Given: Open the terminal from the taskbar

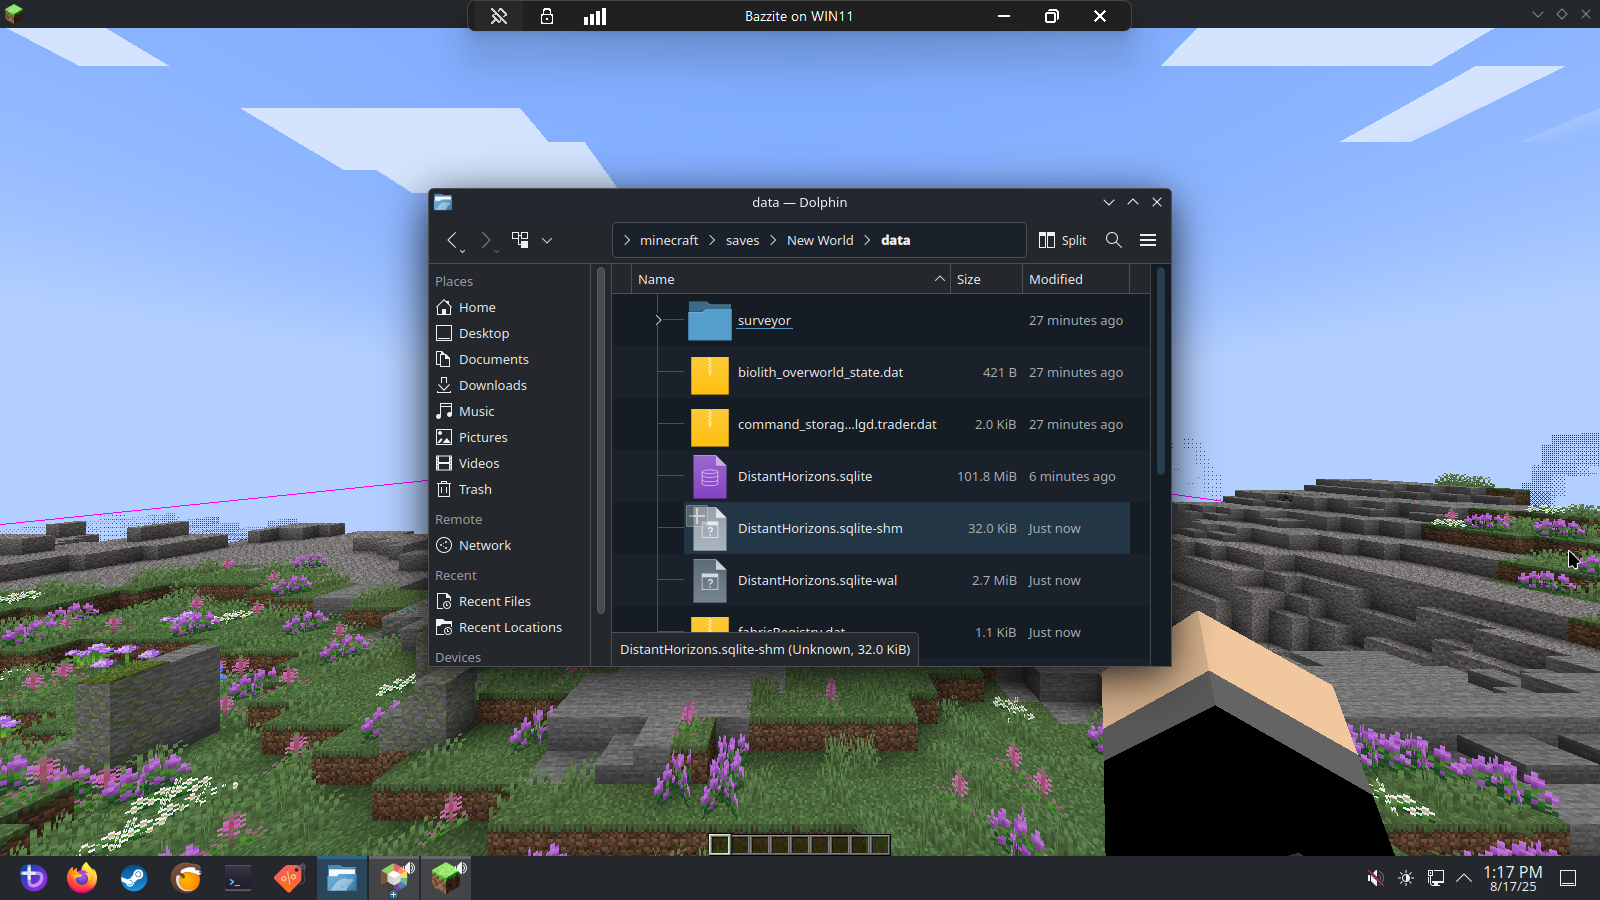Looking at the screenshot, I should point(238,878).
